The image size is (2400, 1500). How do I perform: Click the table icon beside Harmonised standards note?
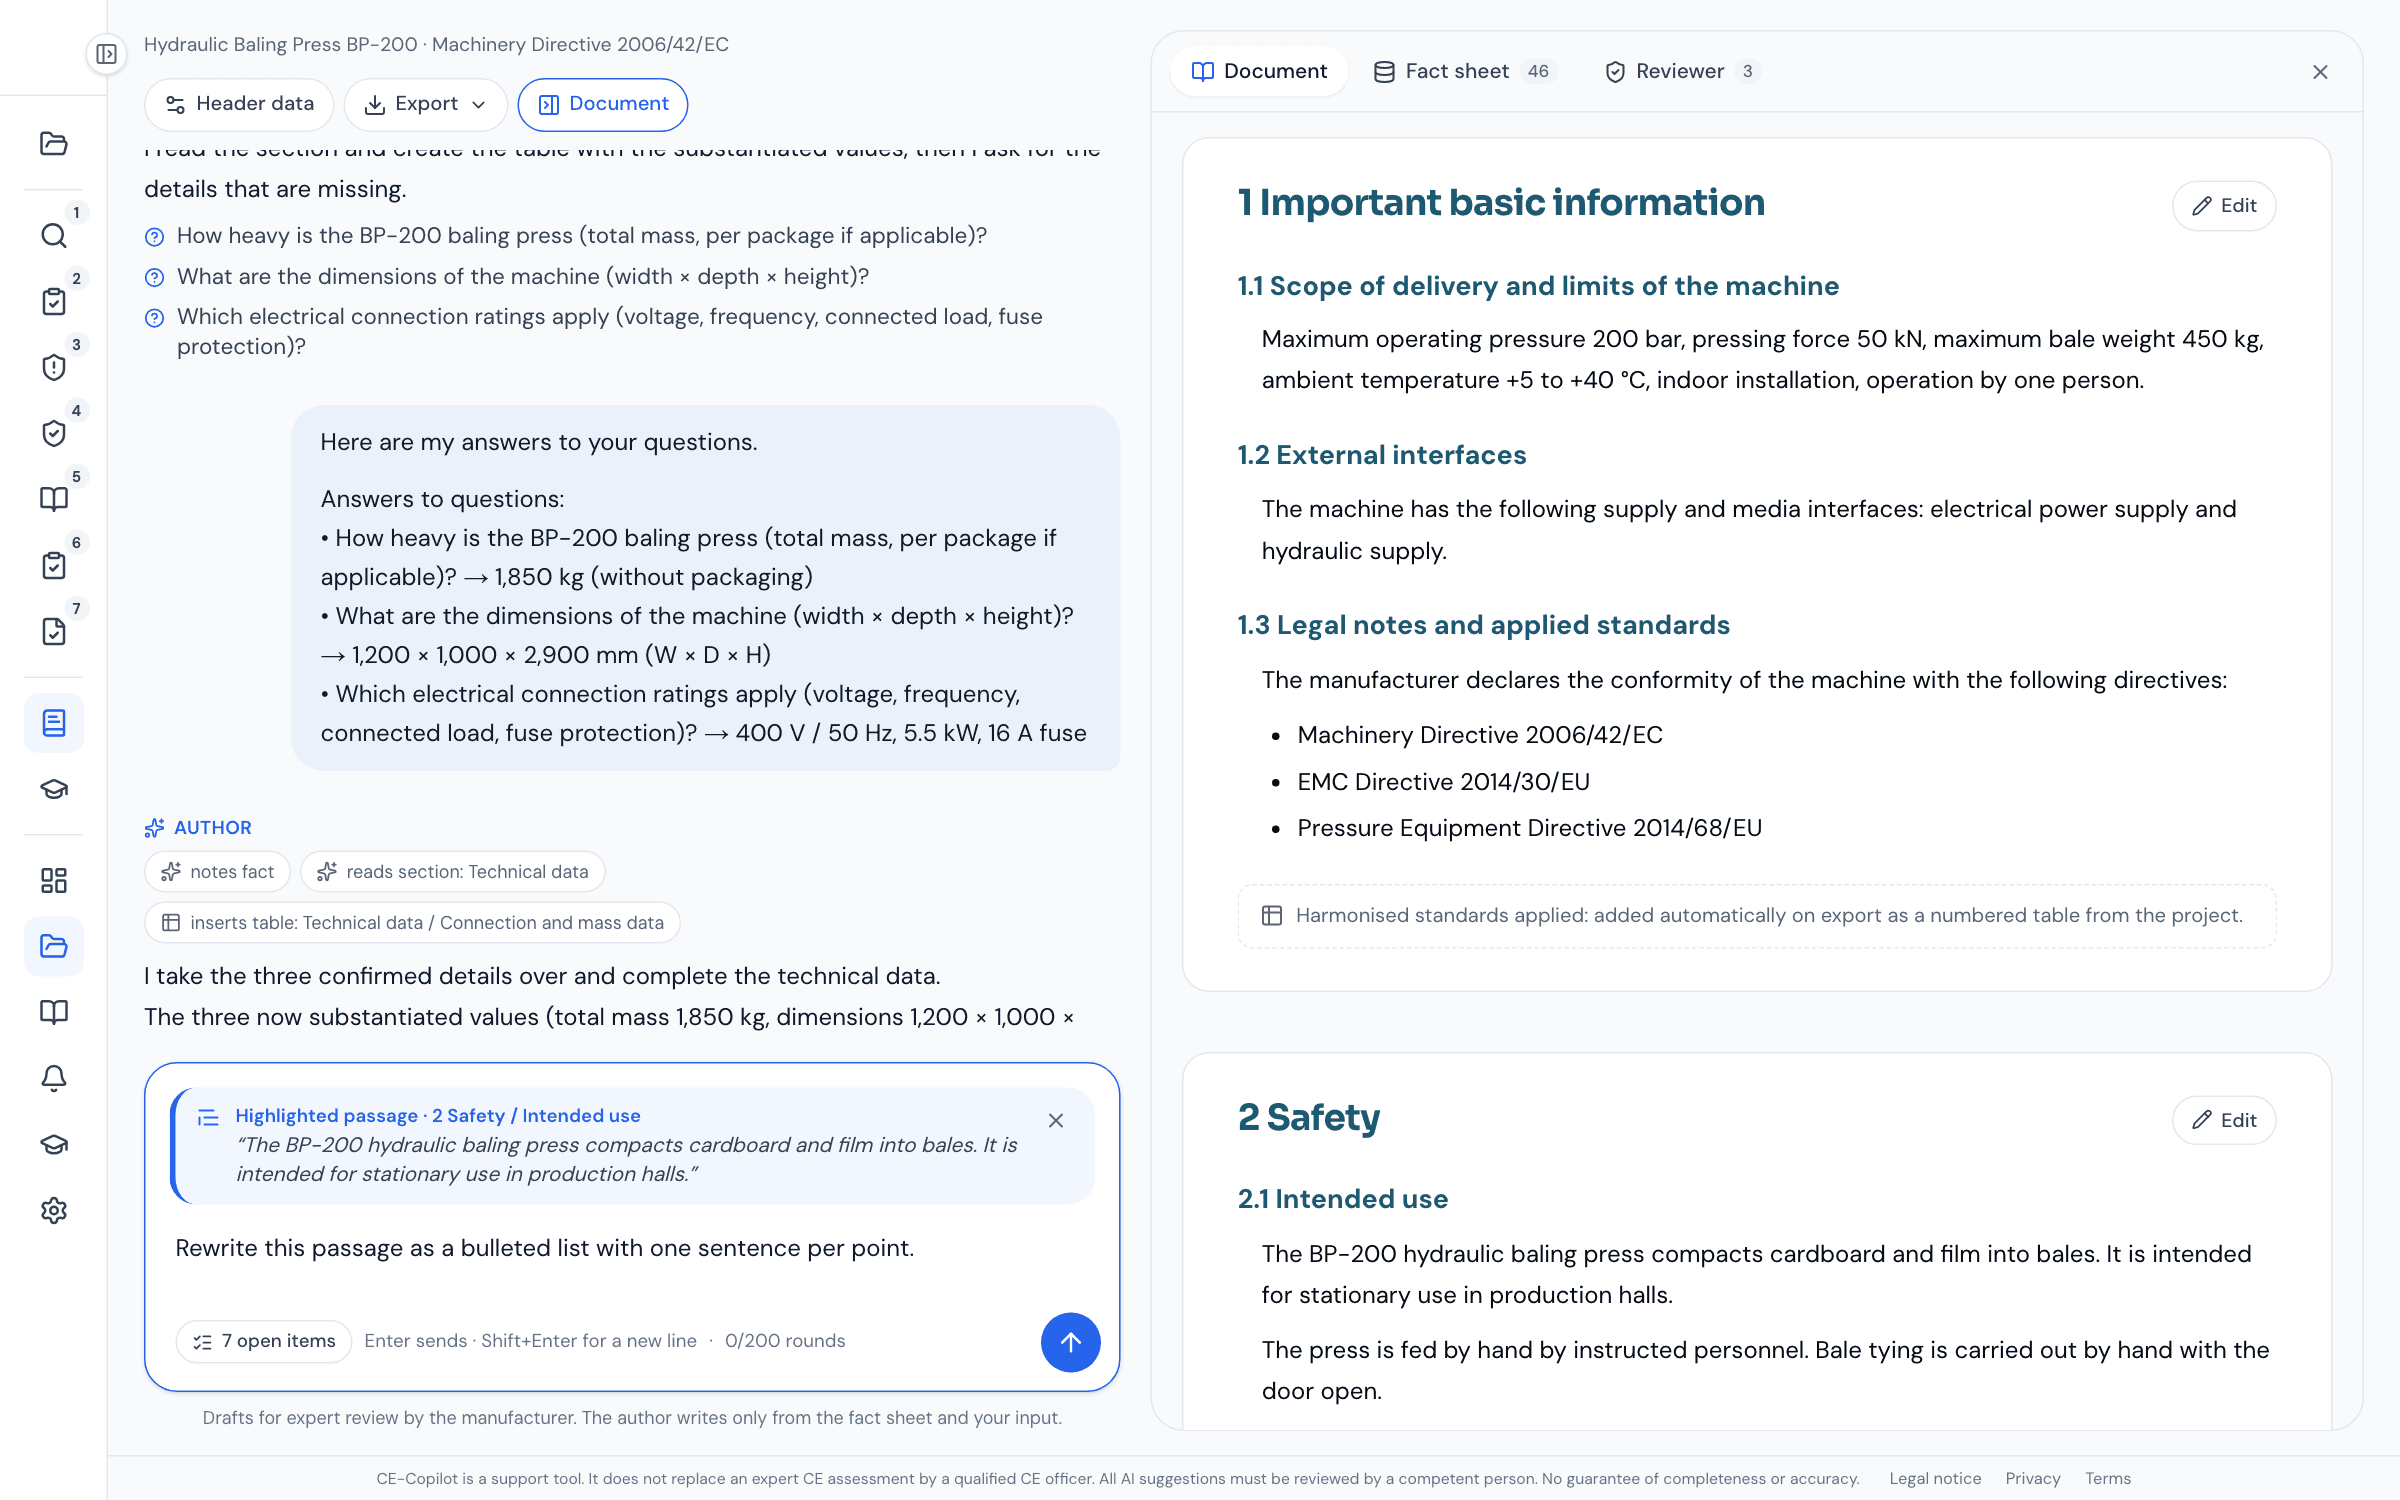coord(1272,915)
